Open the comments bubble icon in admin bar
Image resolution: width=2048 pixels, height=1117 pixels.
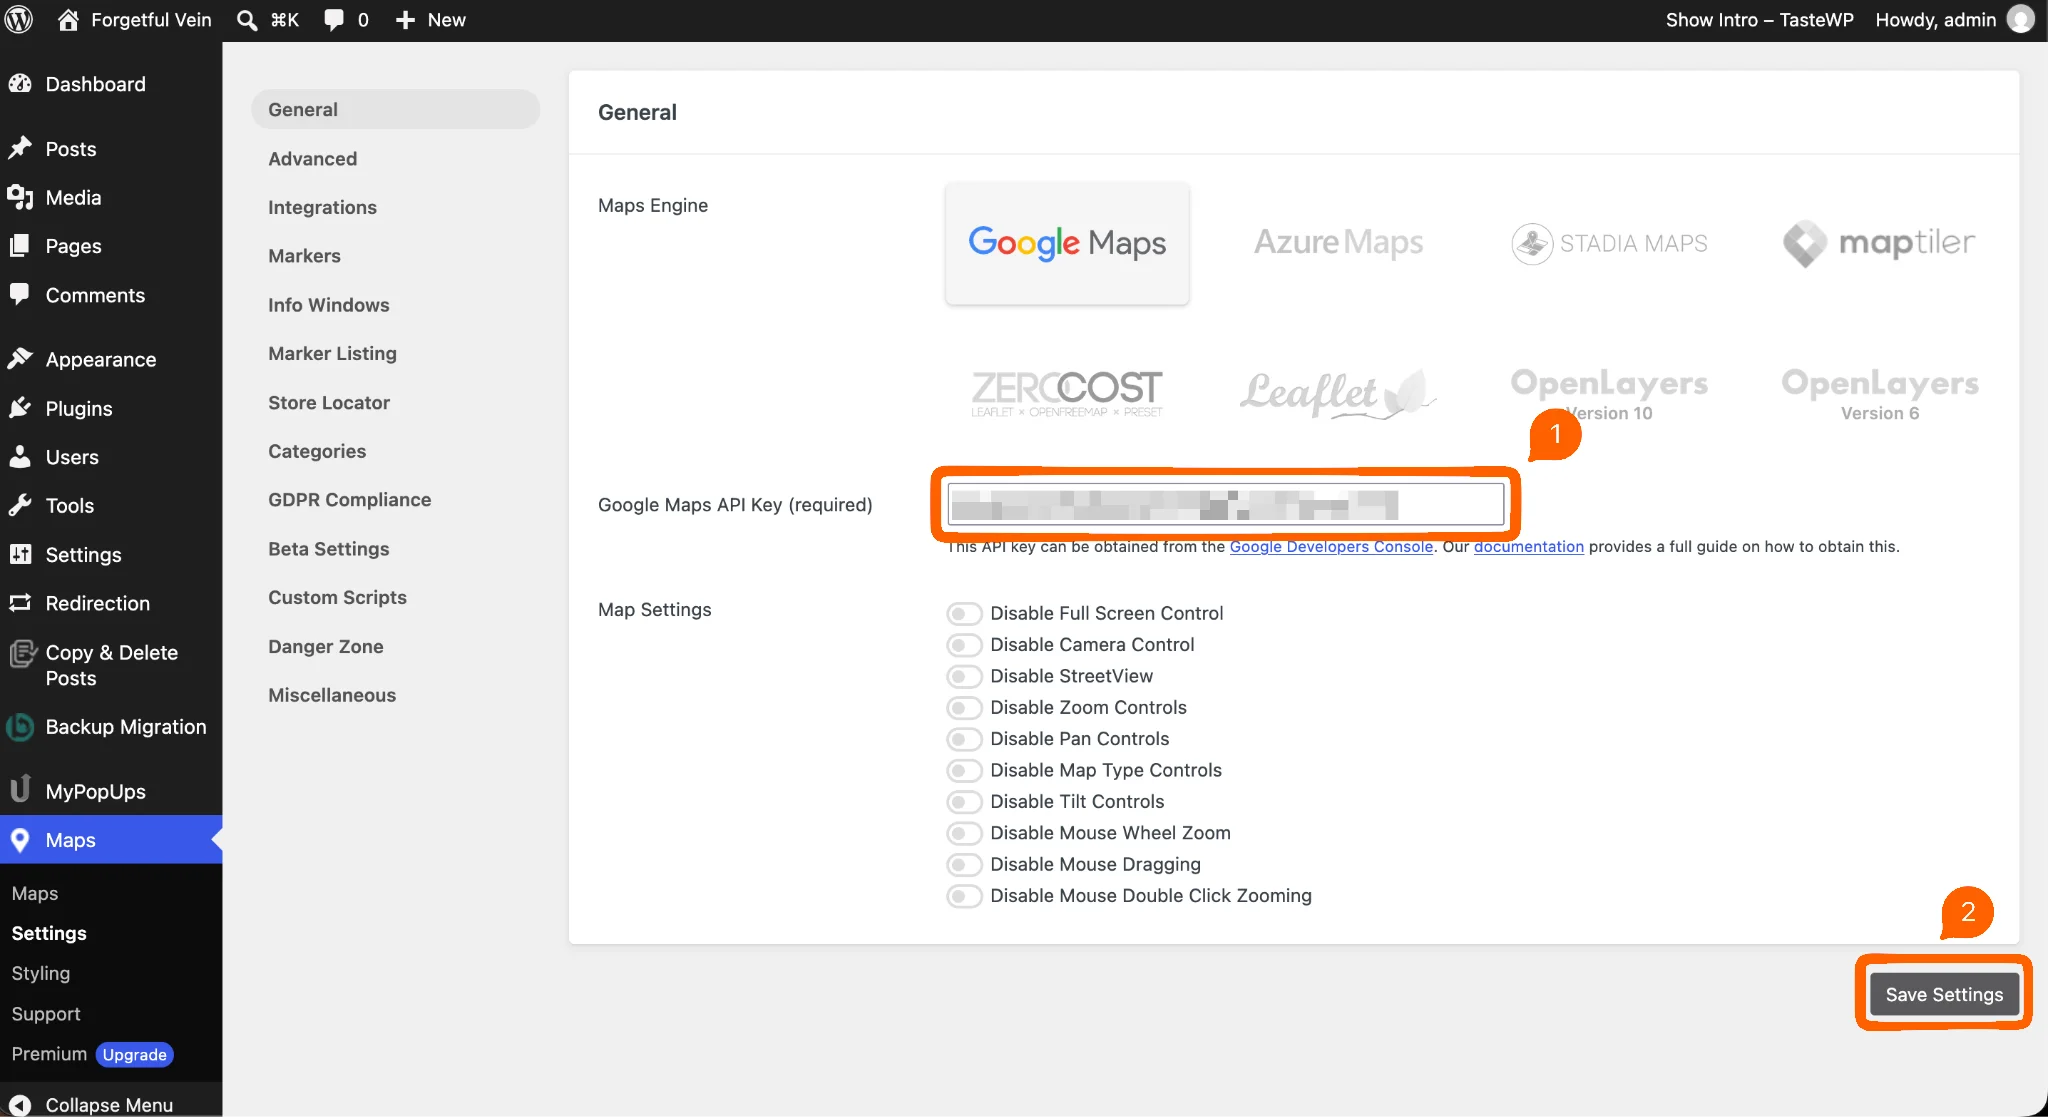(x=334, y=20)
